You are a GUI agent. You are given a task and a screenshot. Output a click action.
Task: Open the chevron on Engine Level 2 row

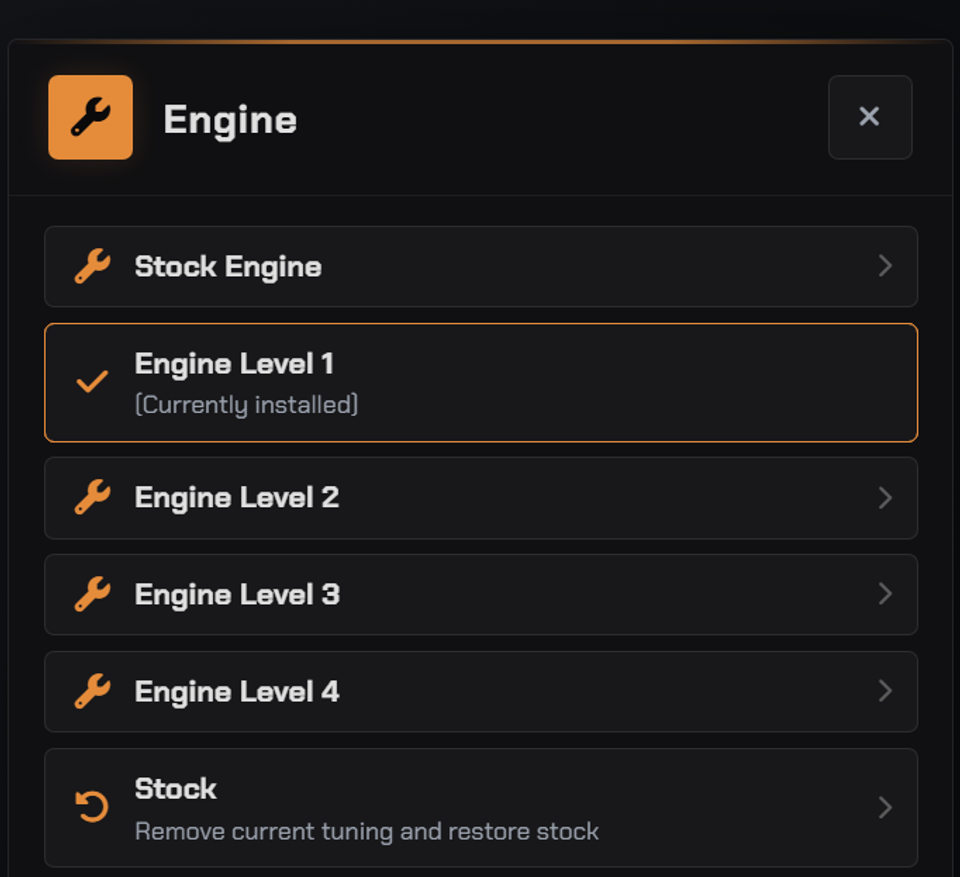(x=885, y=497)
